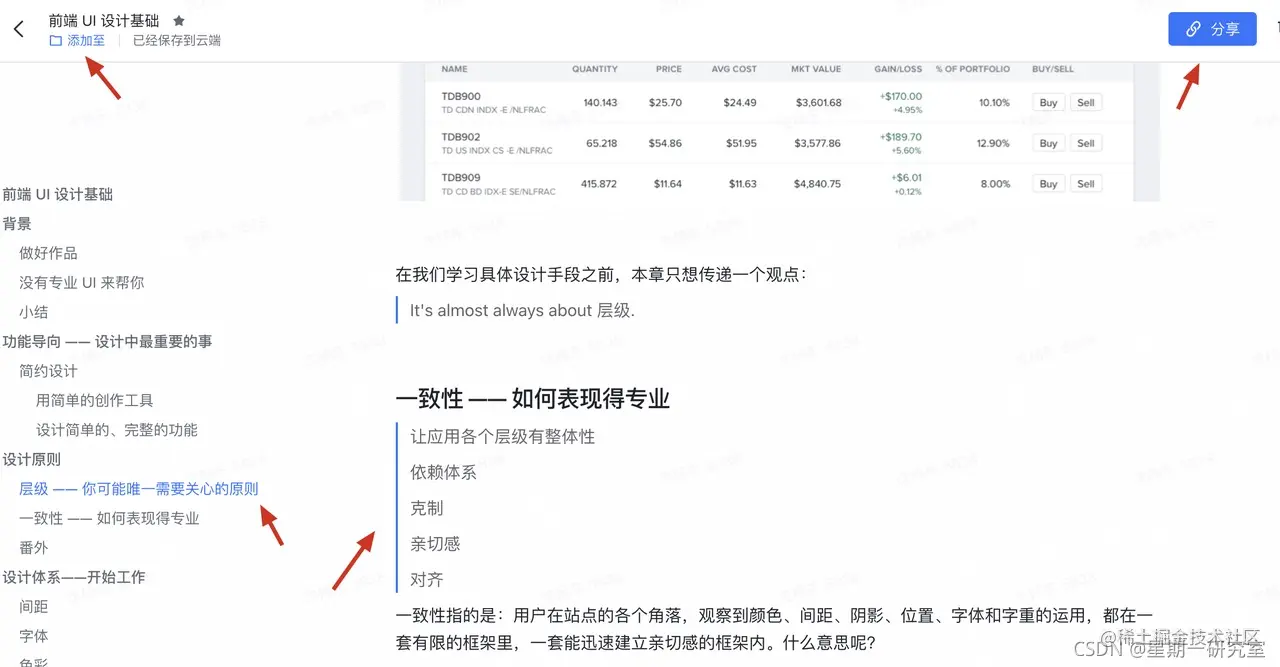Viewport: 1280px width, 667px height.
Task: Click the quoted line 对齐
Action: (x=427, y=580)
